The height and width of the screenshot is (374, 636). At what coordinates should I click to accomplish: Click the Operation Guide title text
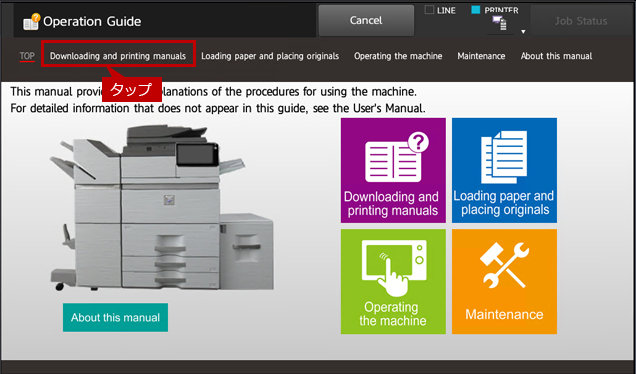click(92, 21)
